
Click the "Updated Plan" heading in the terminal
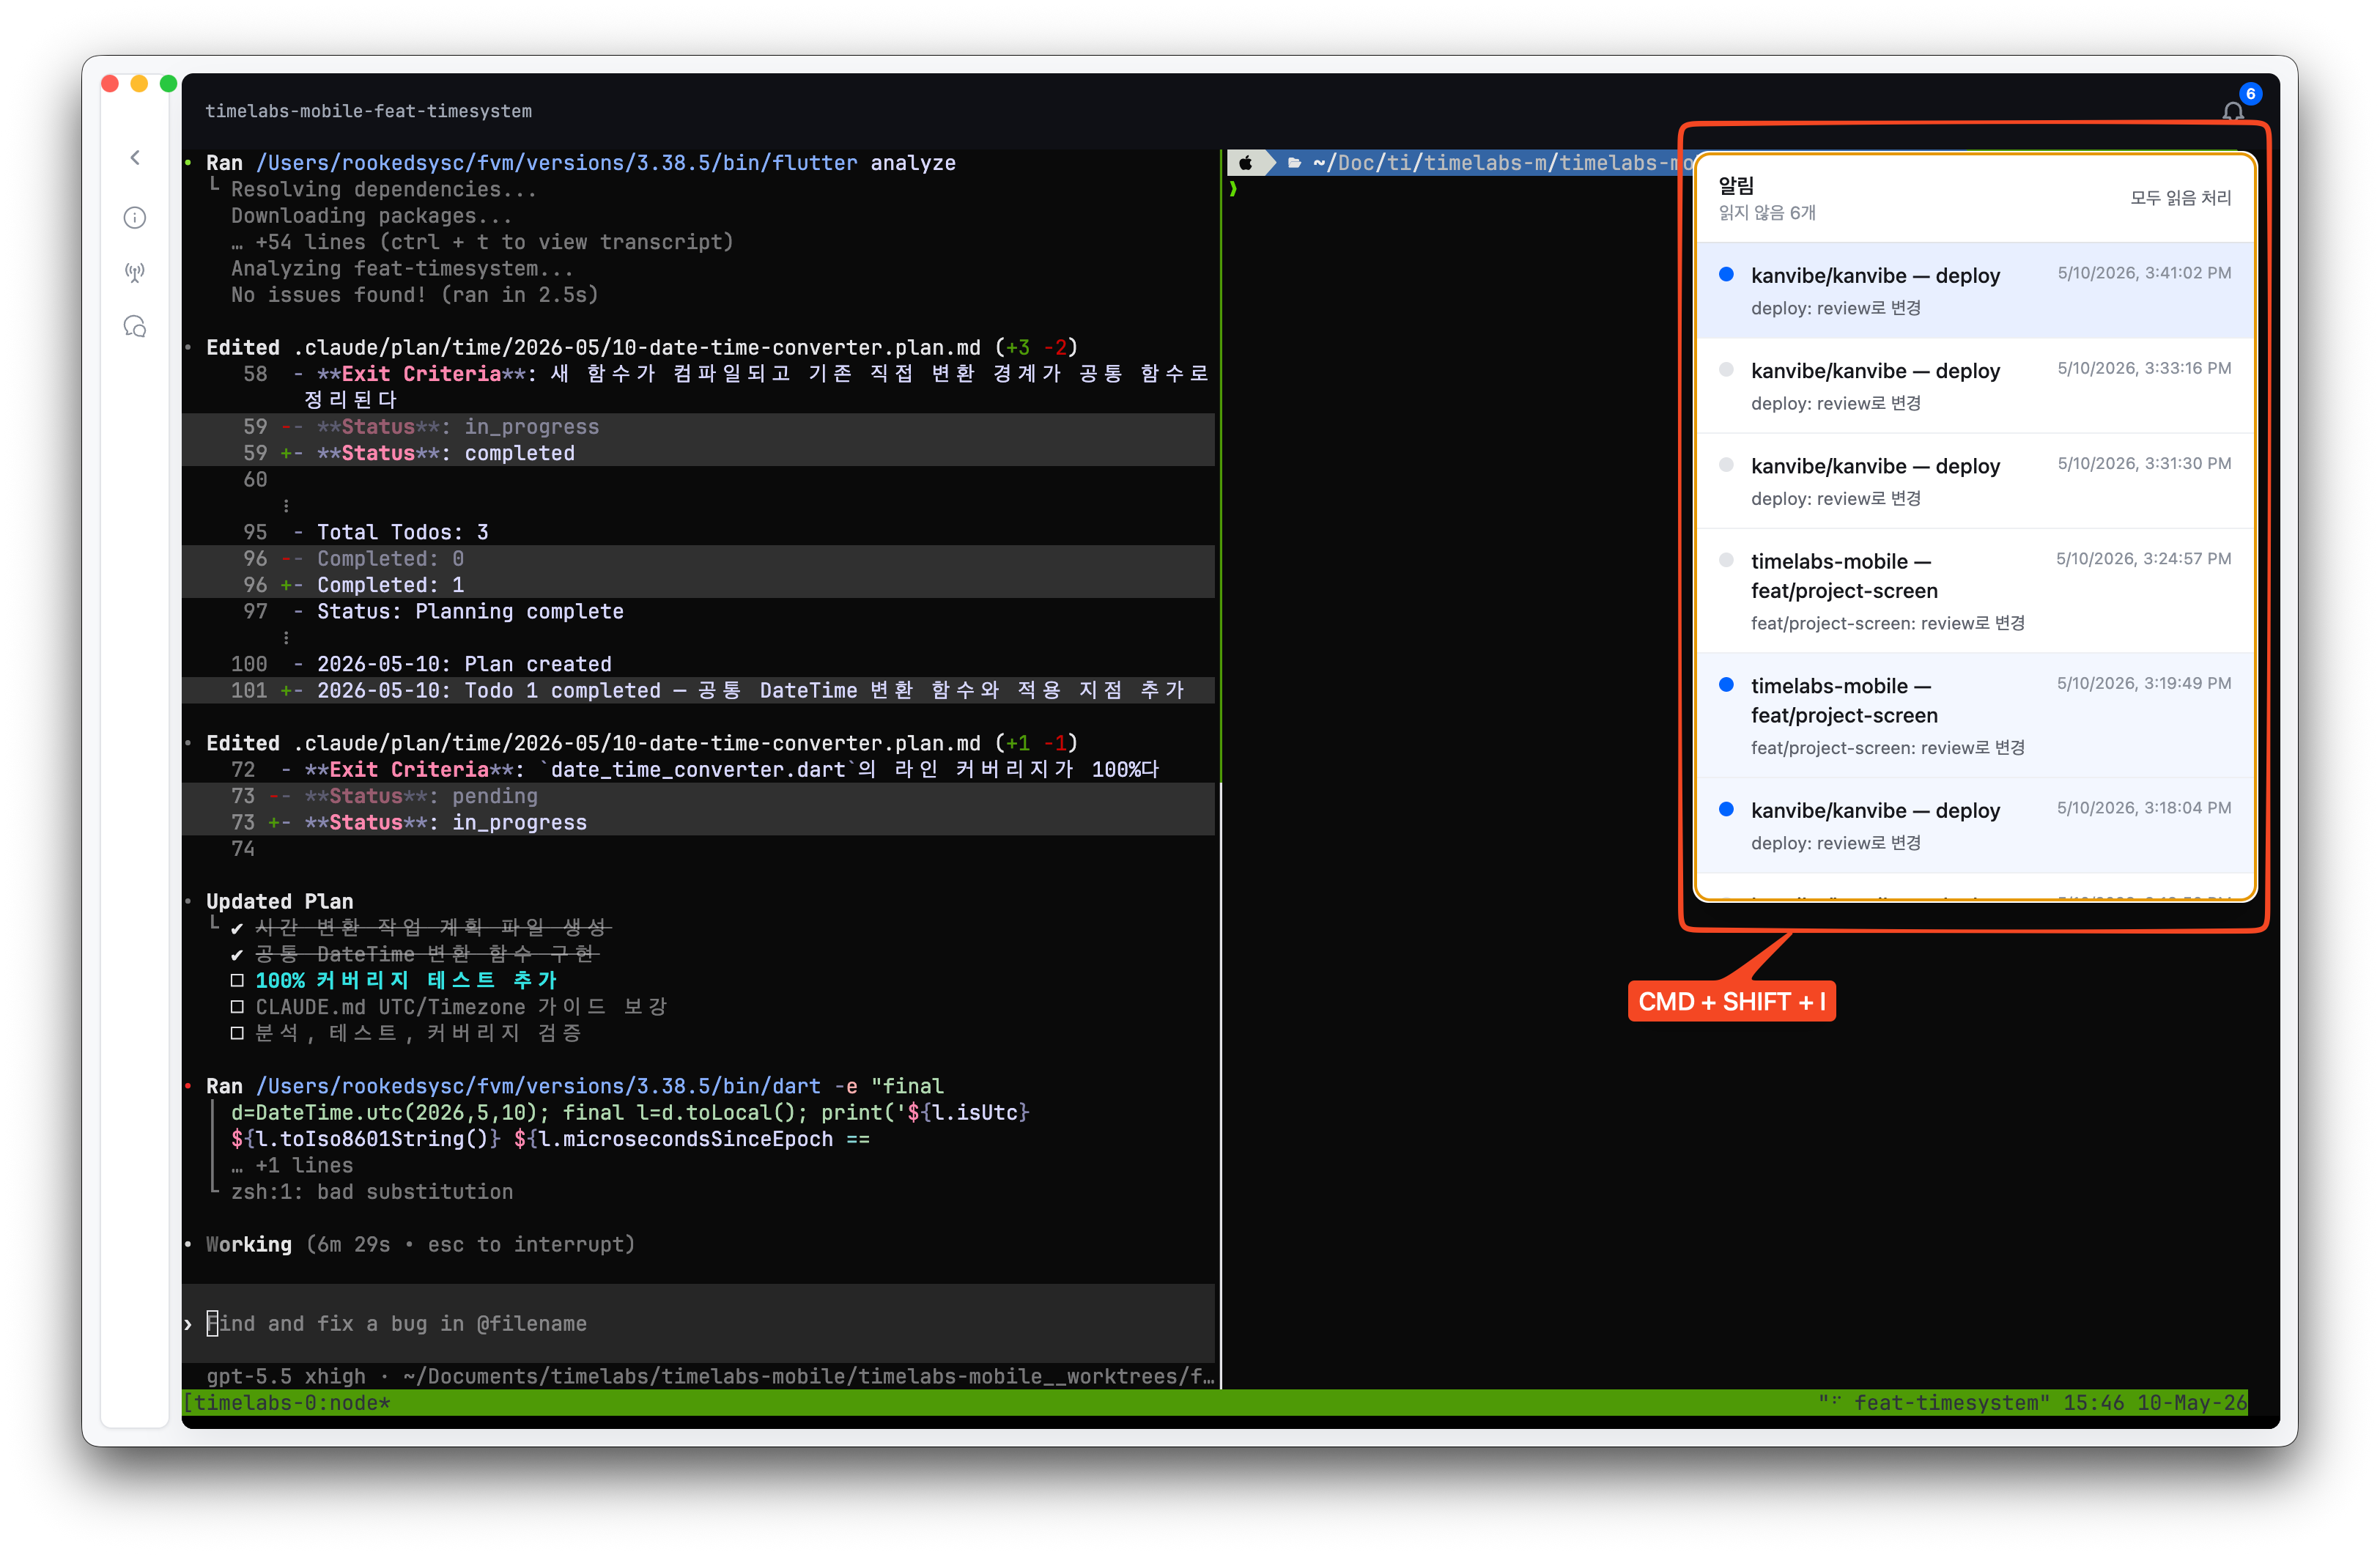280,902
